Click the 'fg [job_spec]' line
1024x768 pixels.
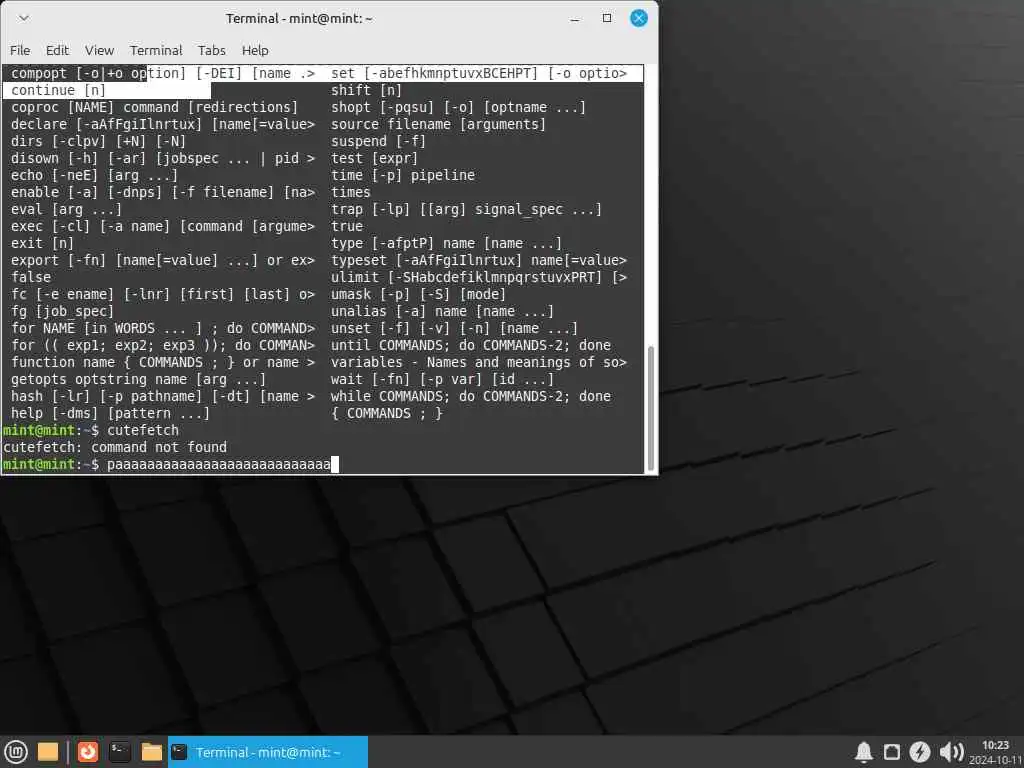[62, 312]
